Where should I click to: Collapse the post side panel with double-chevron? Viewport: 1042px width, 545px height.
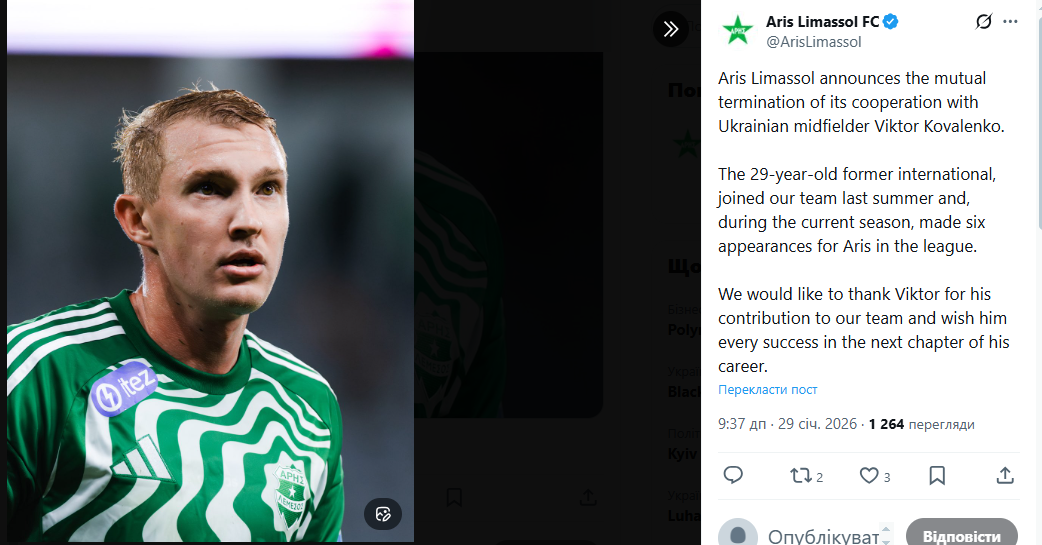[671, 29]
